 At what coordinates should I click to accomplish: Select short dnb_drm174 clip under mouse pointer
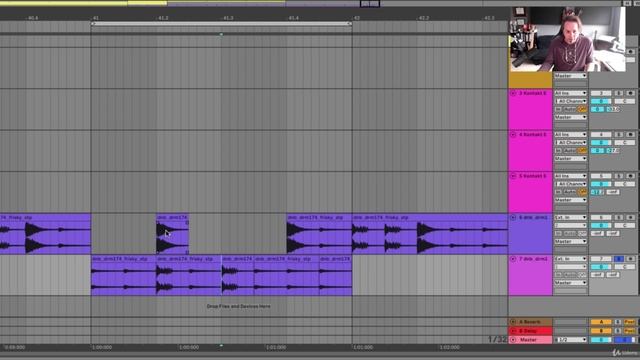coord(172,234)
